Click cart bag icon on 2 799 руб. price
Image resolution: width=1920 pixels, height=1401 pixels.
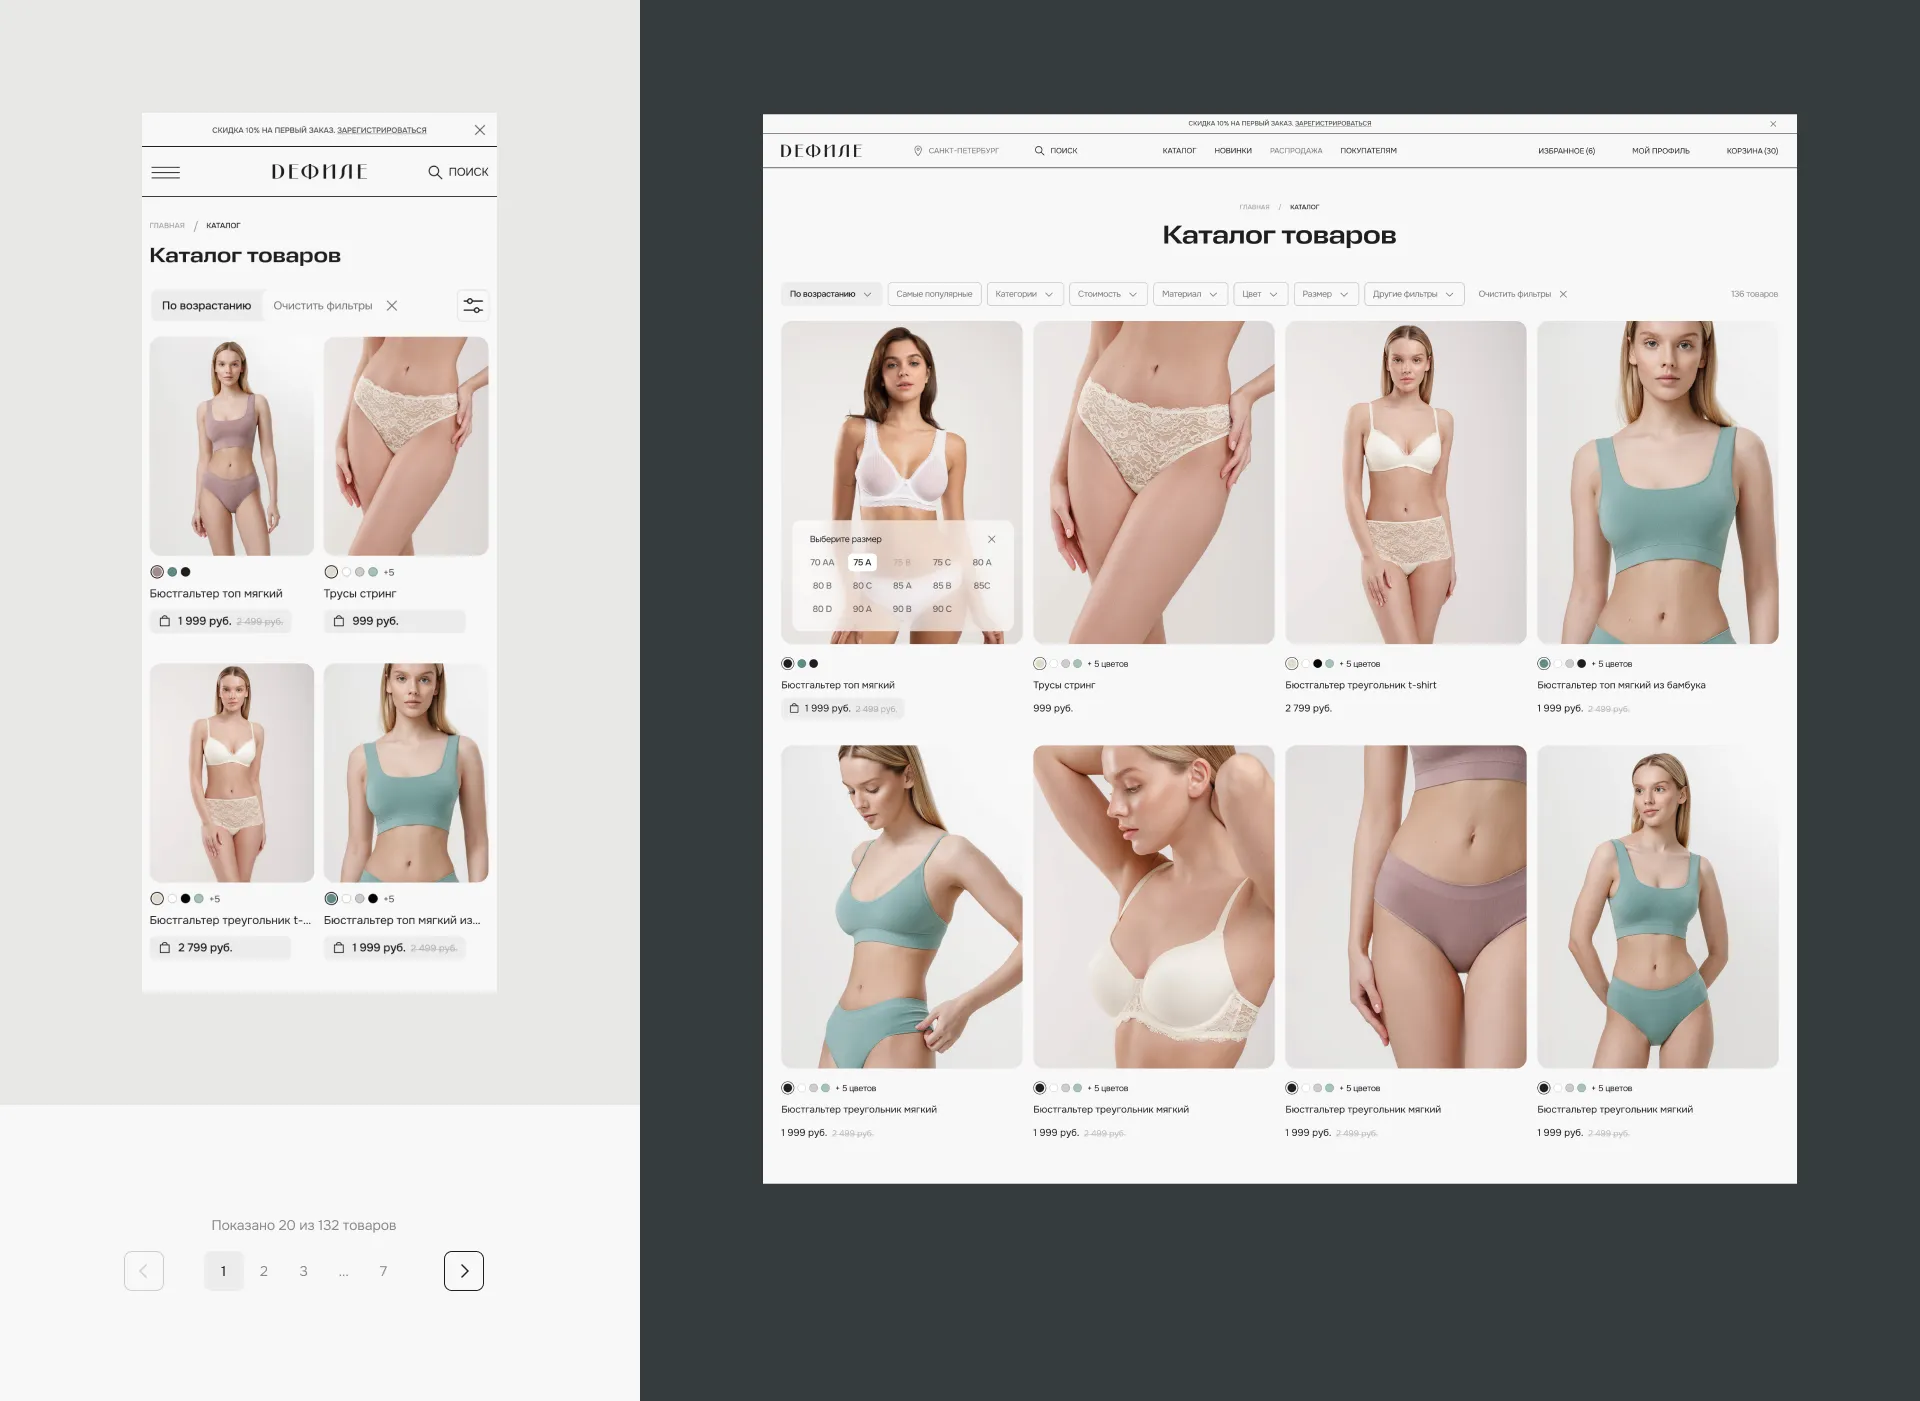click(x=165, y=947)
